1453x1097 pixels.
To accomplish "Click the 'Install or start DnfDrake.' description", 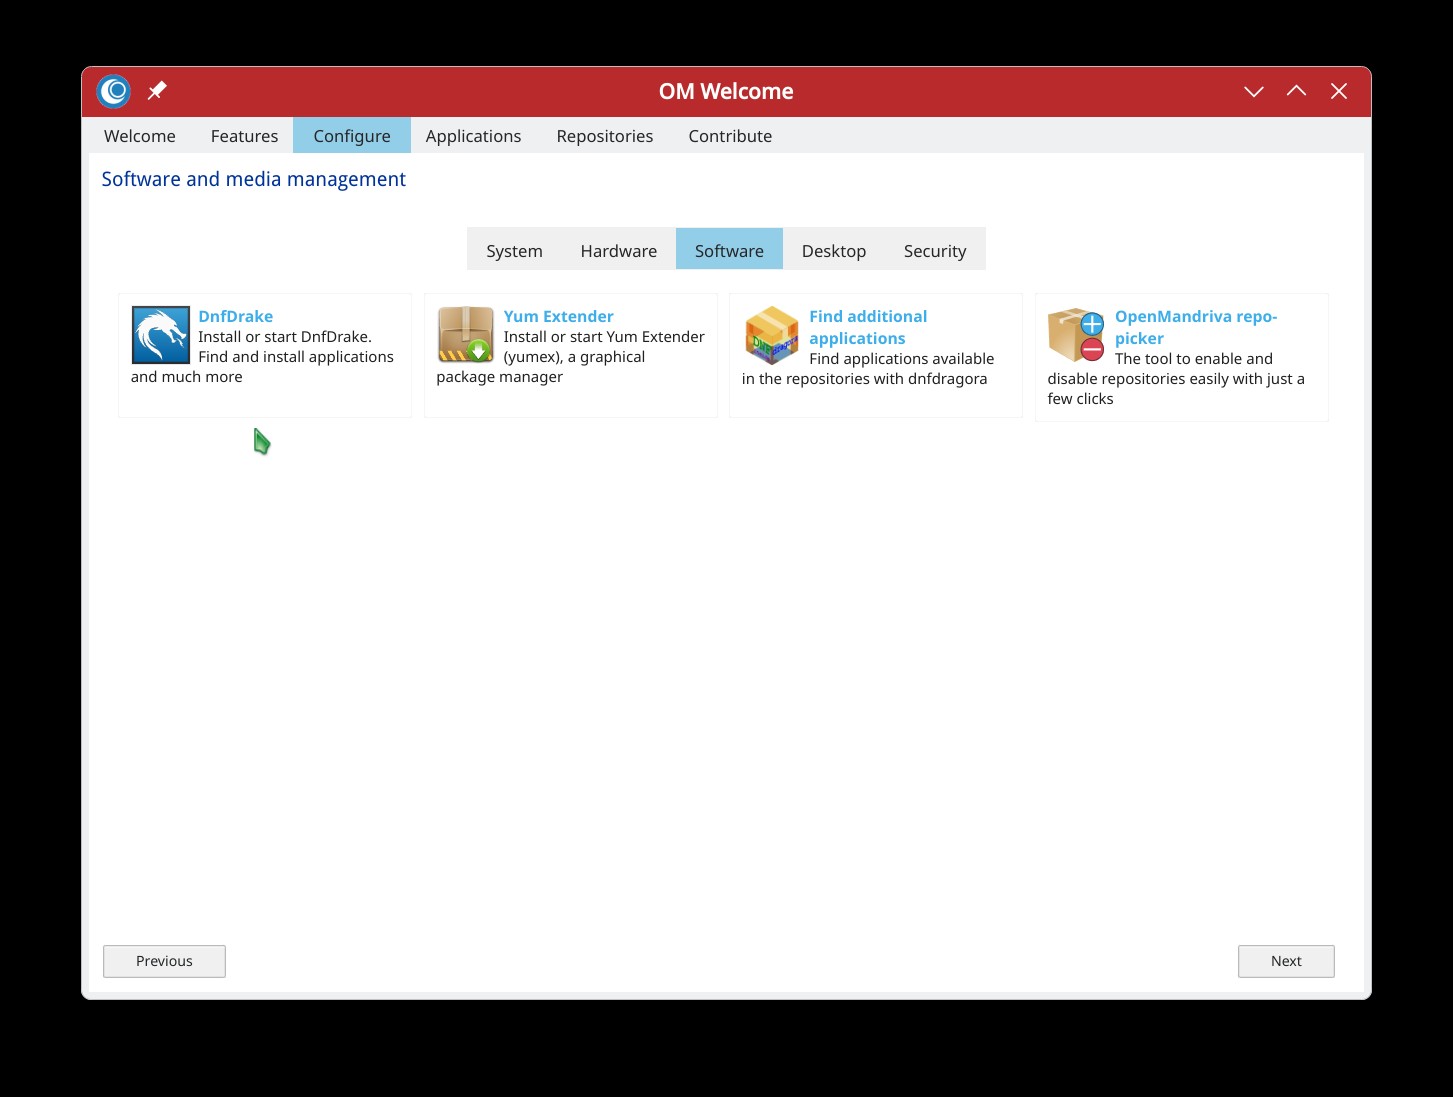I will coord(285,337).
